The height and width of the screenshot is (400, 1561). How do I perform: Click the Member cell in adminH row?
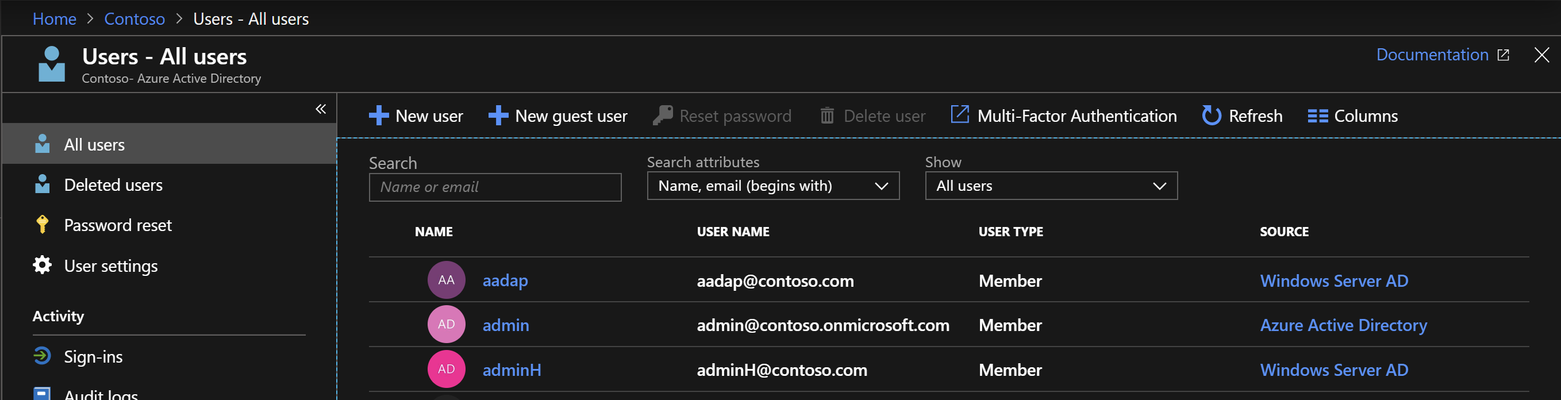[x=1010, y=370]
